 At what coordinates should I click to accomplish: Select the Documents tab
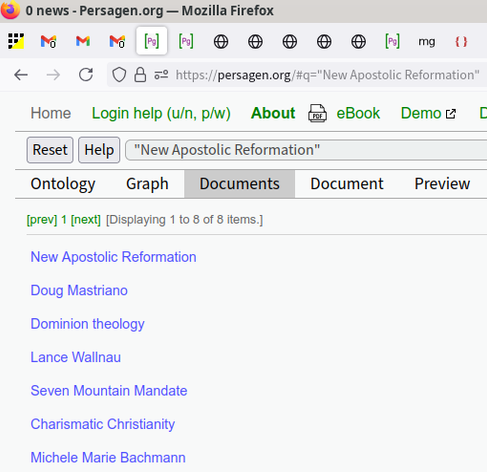point(240,184)
